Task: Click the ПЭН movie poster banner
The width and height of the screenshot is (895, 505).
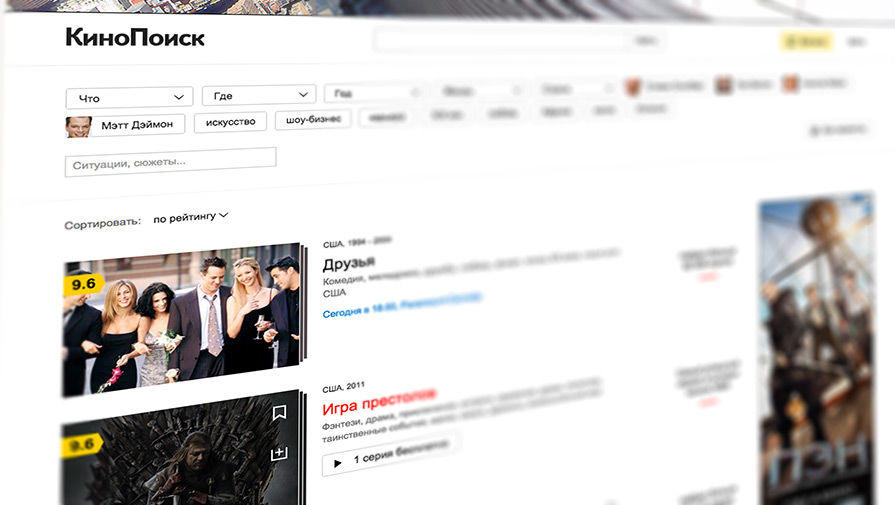Action: tap(815, 350)
